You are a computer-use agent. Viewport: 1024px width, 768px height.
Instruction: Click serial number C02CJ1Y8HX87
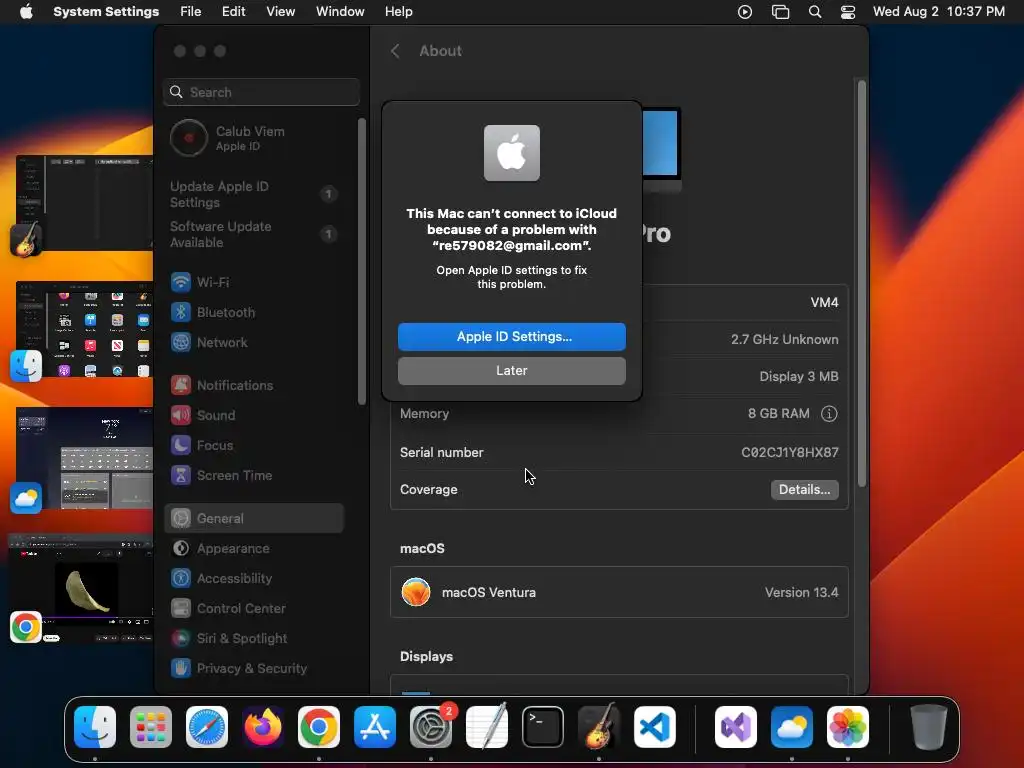(790, 452)
